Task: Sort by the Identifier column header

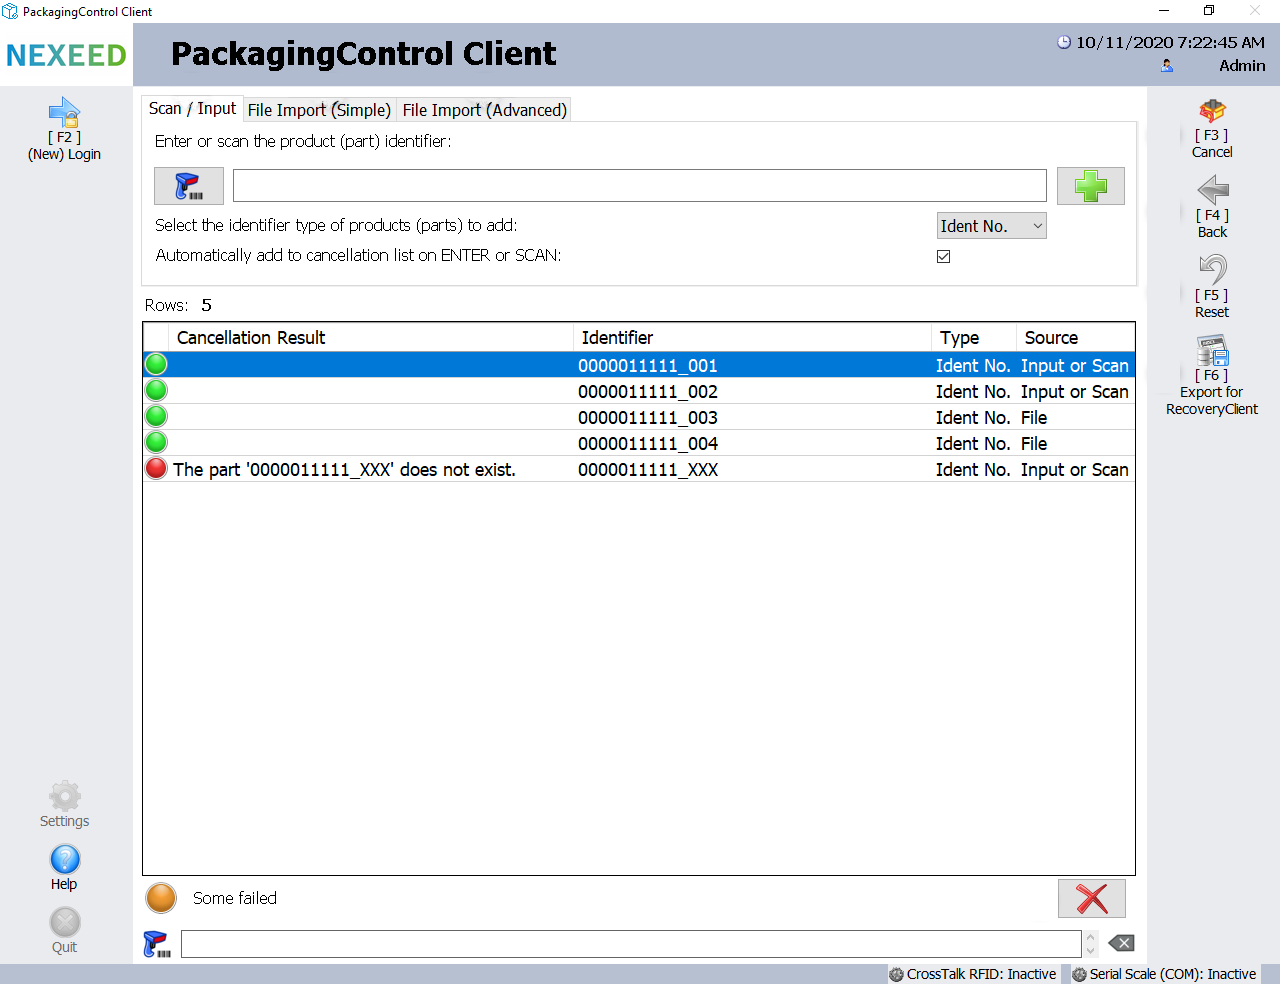Action: coord(750,338)
